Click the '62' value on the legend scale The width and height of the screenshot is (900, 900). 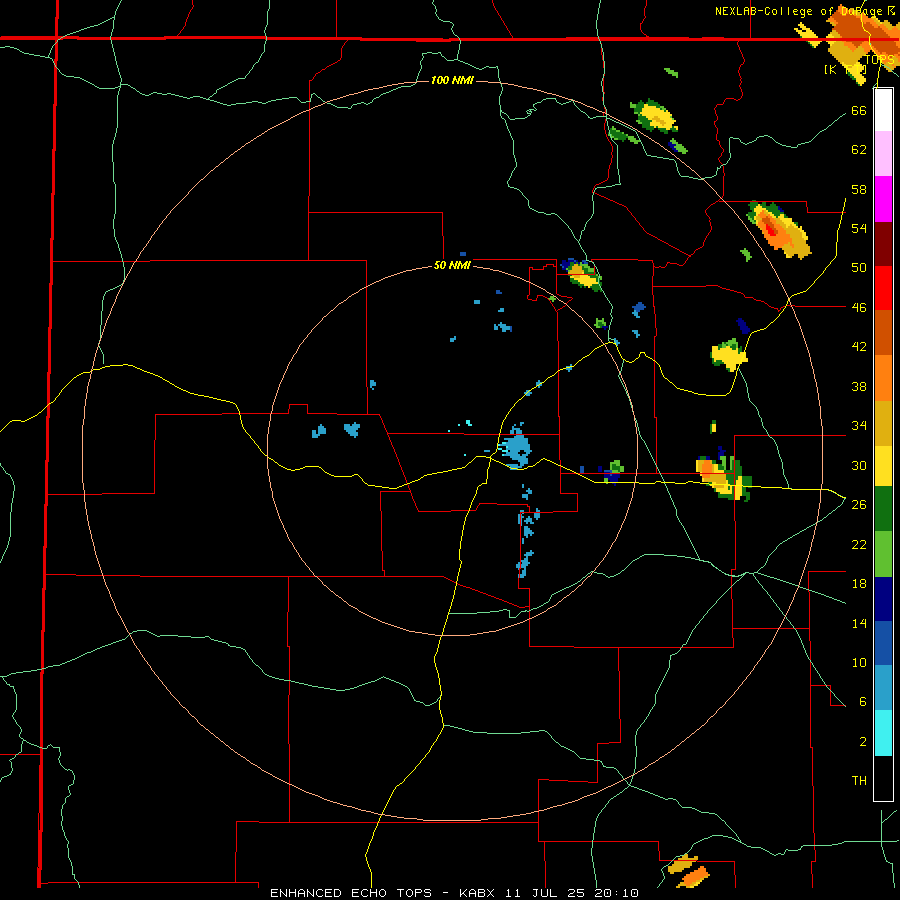tap(859, 150)
